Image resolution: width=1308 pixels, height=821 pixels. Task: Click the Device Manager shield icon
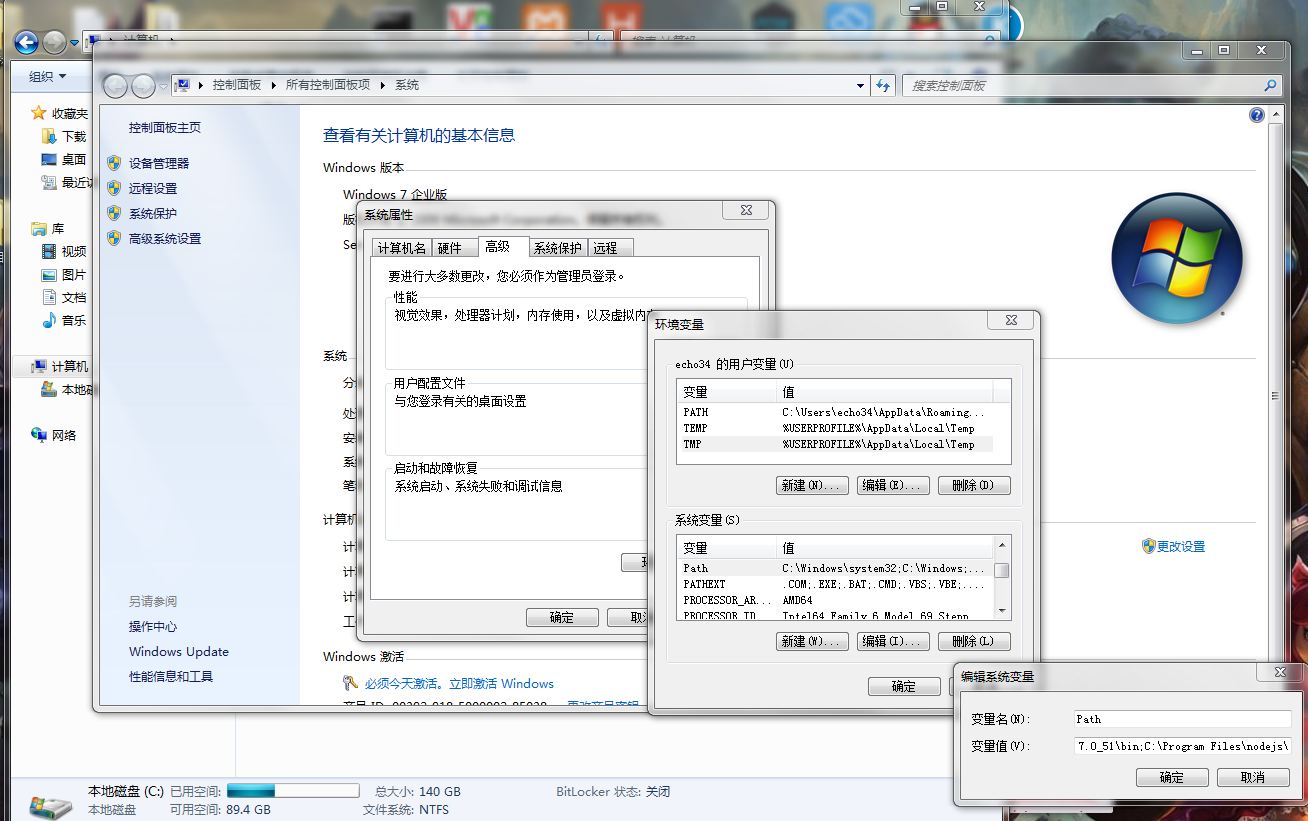(114, 163)
